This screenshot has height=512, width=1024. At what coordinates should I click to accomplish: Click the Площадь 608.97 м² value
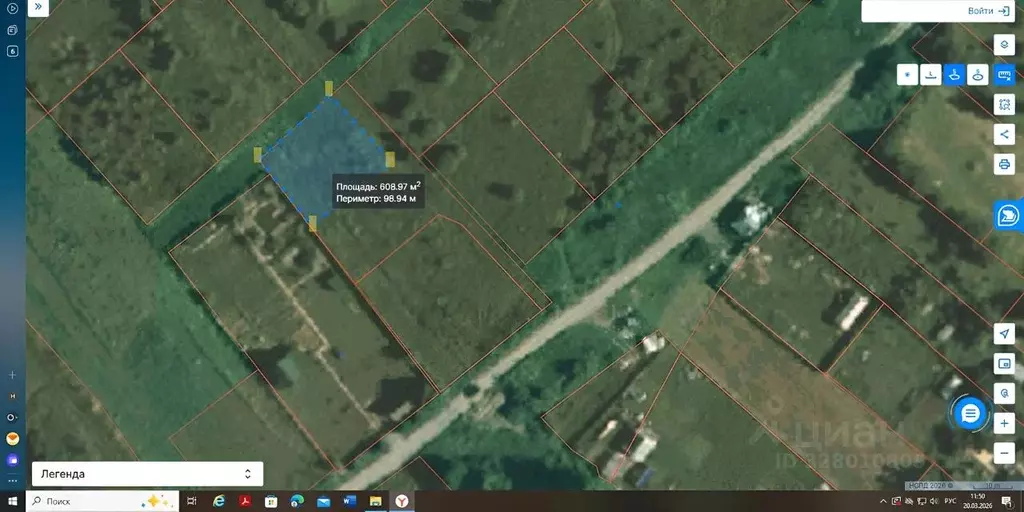point(379,186)
